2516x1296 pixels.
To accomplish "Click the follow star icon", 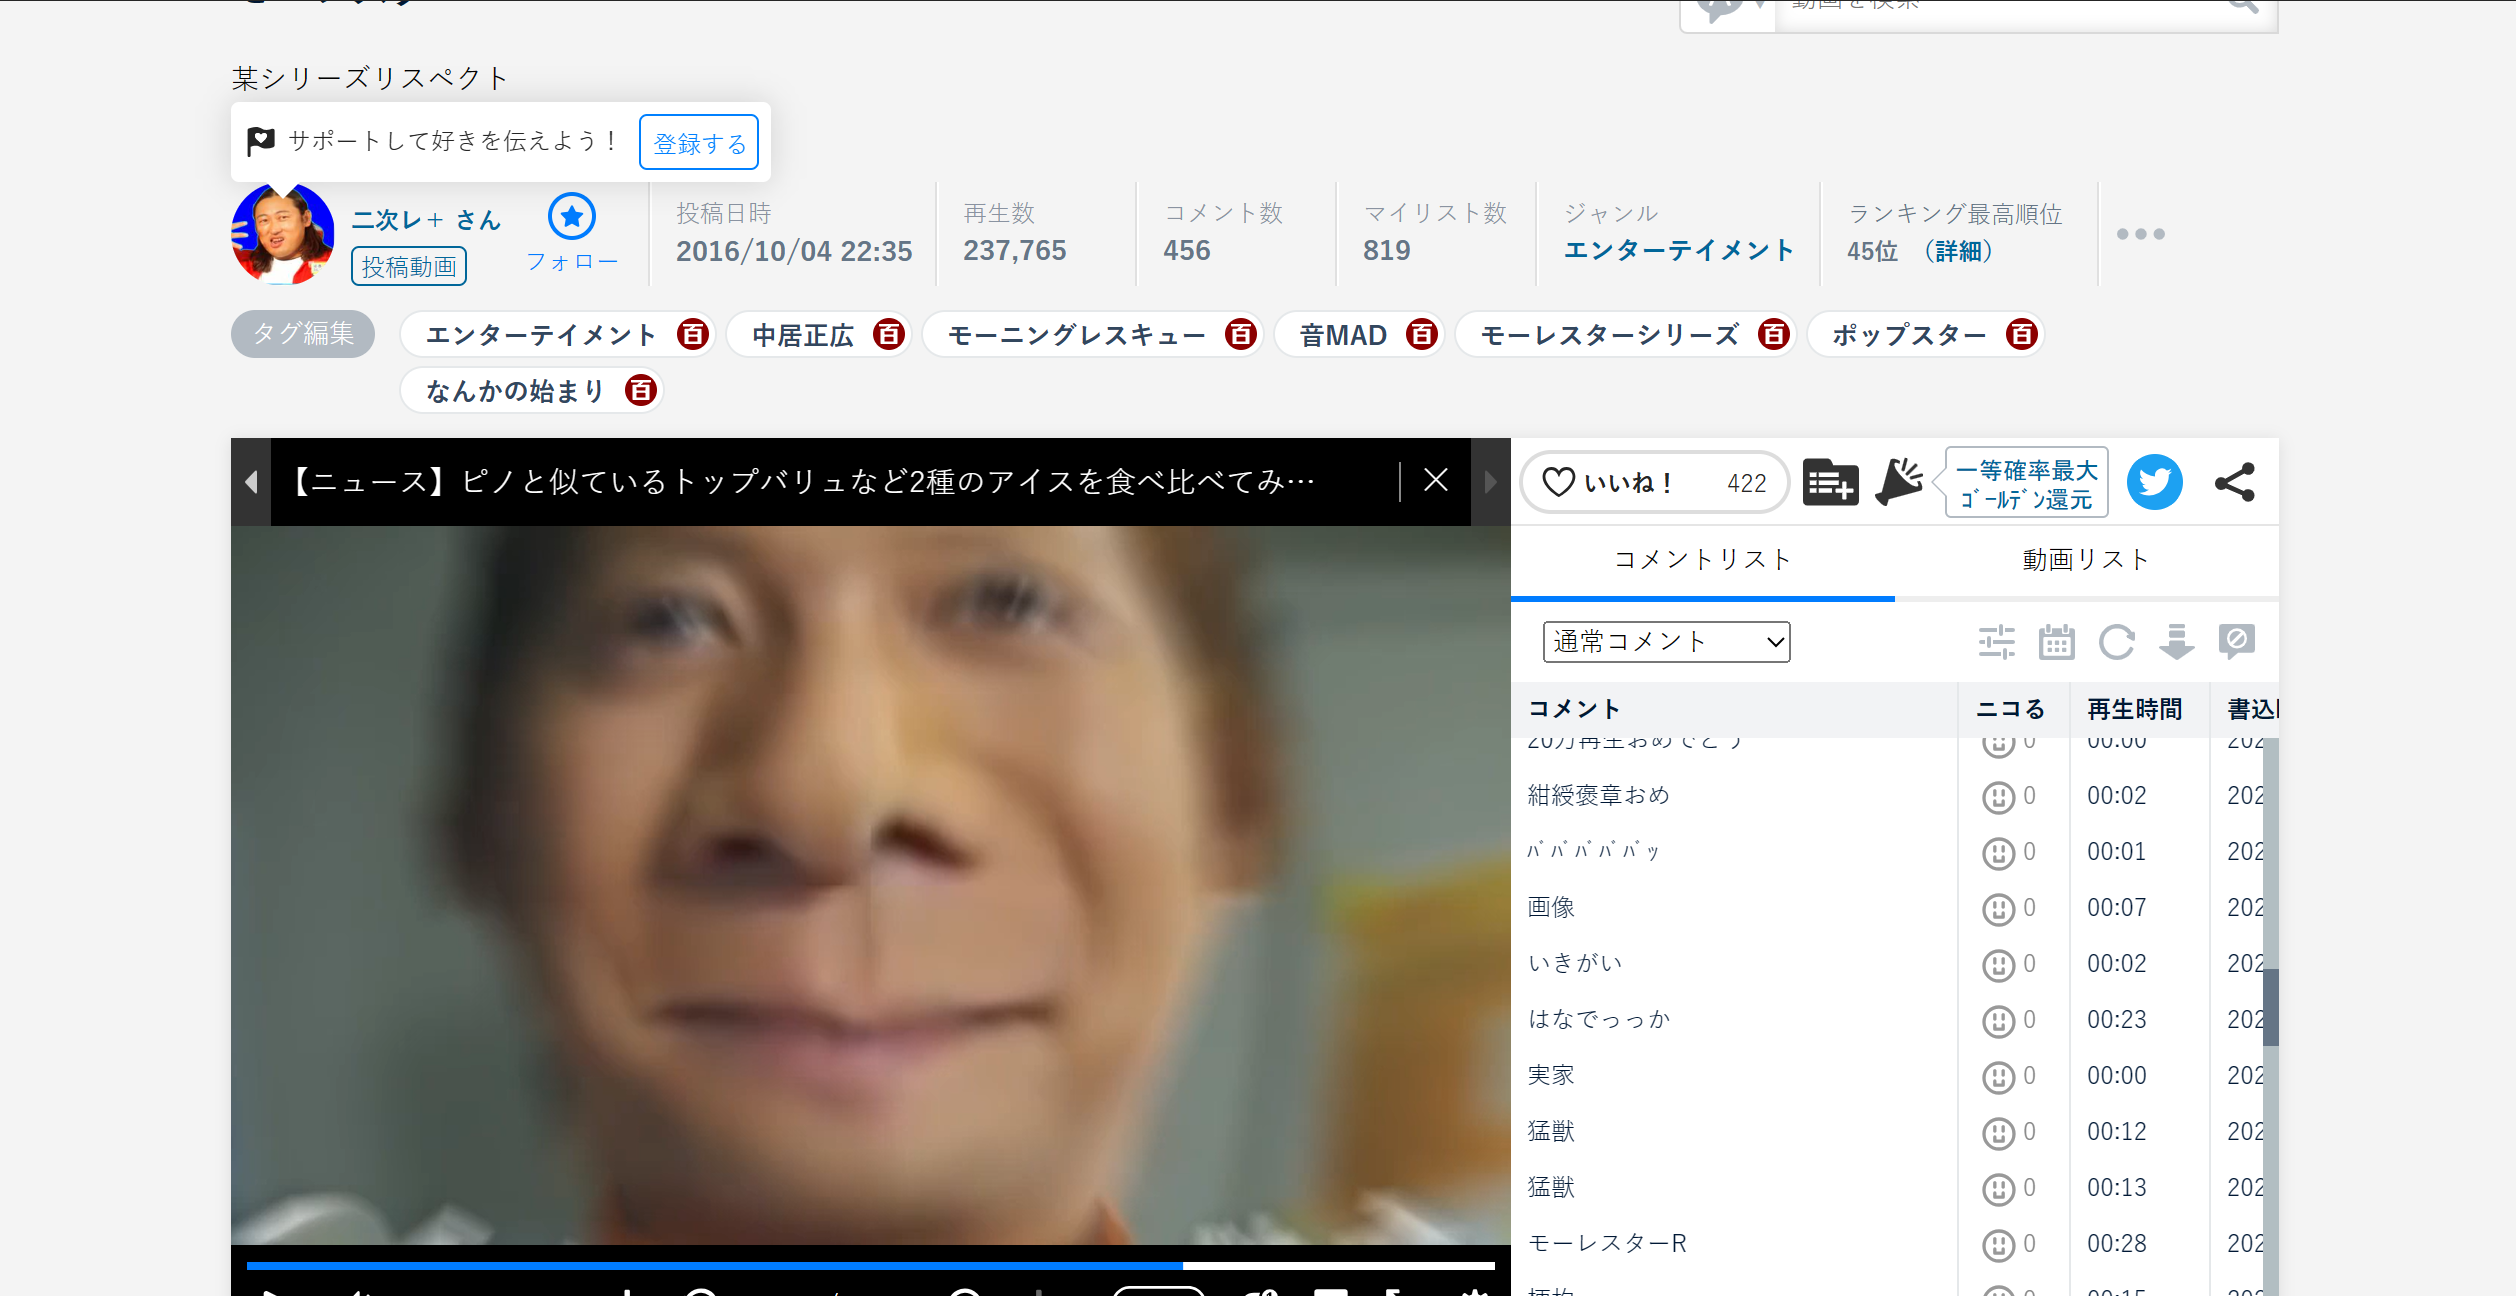I will coord(572,216).
